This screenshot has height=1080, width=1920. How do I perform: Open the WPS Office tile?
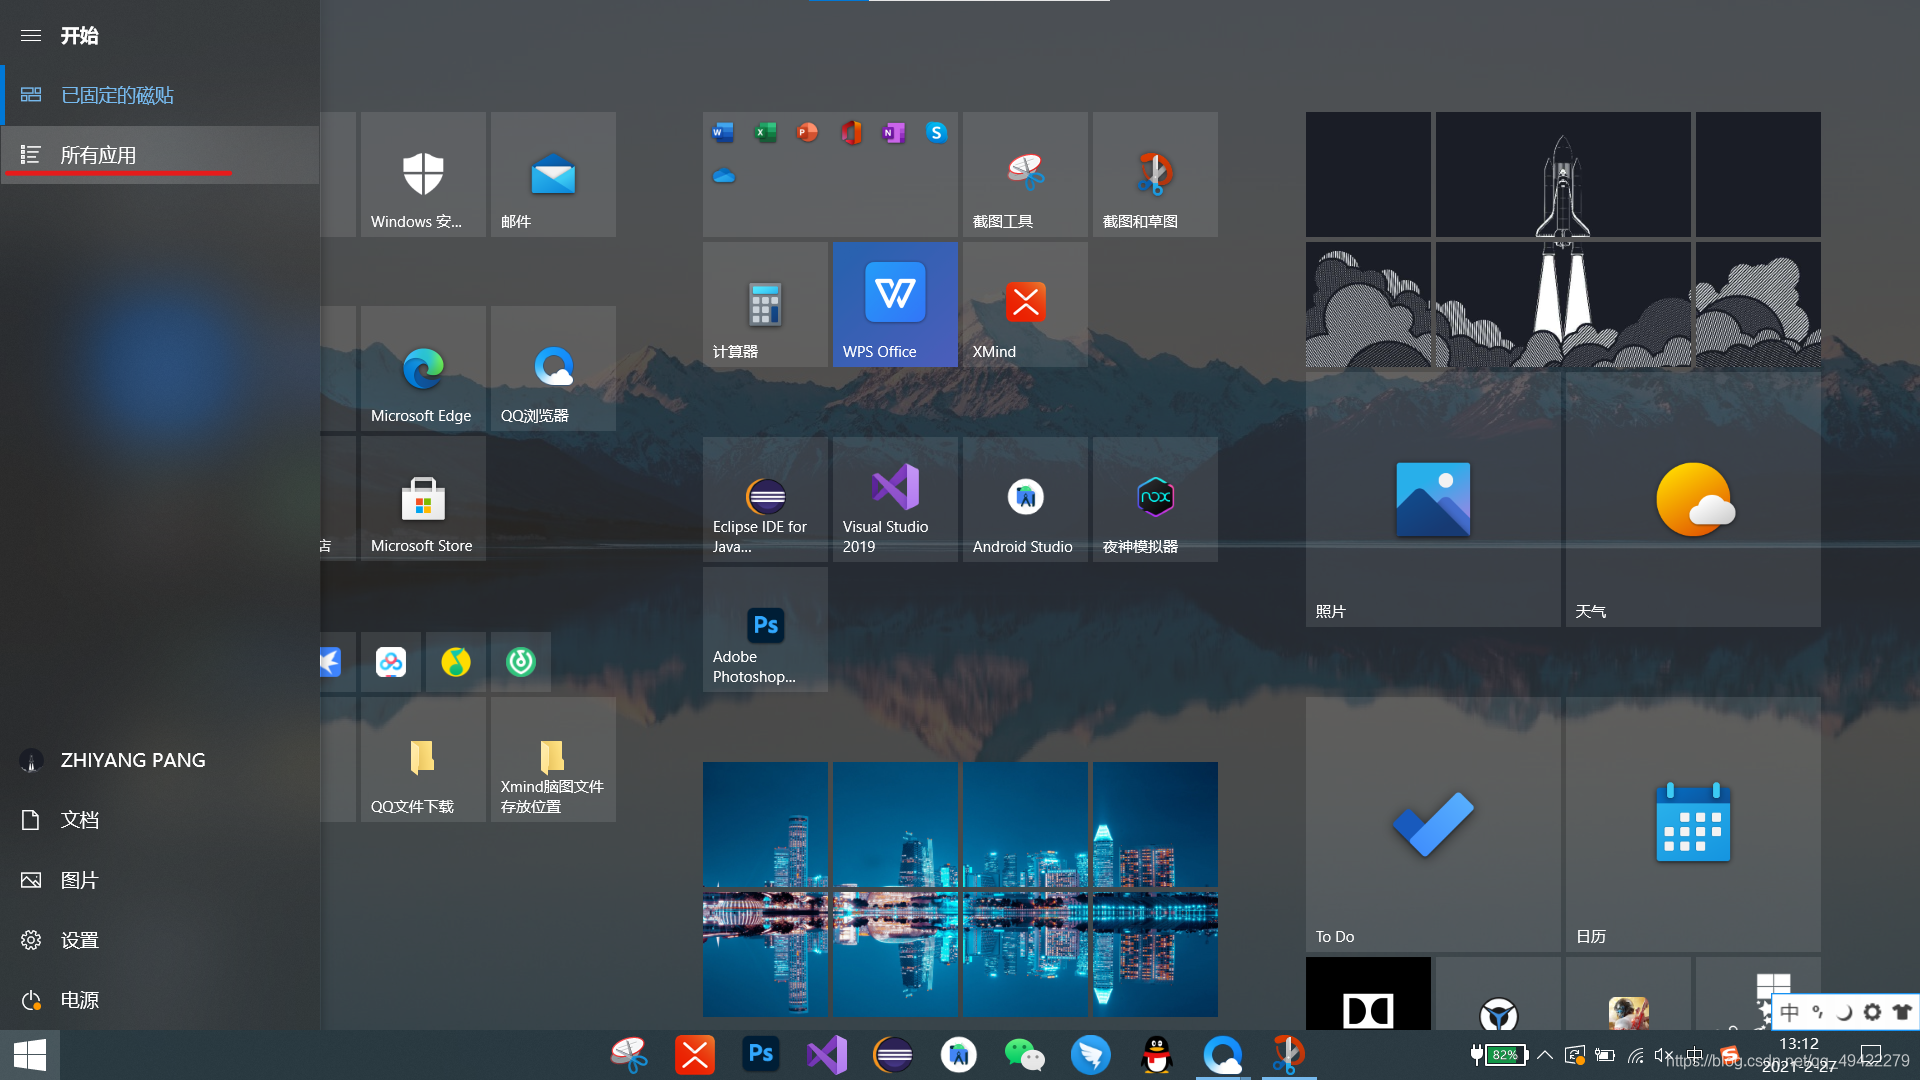[895, 304]
